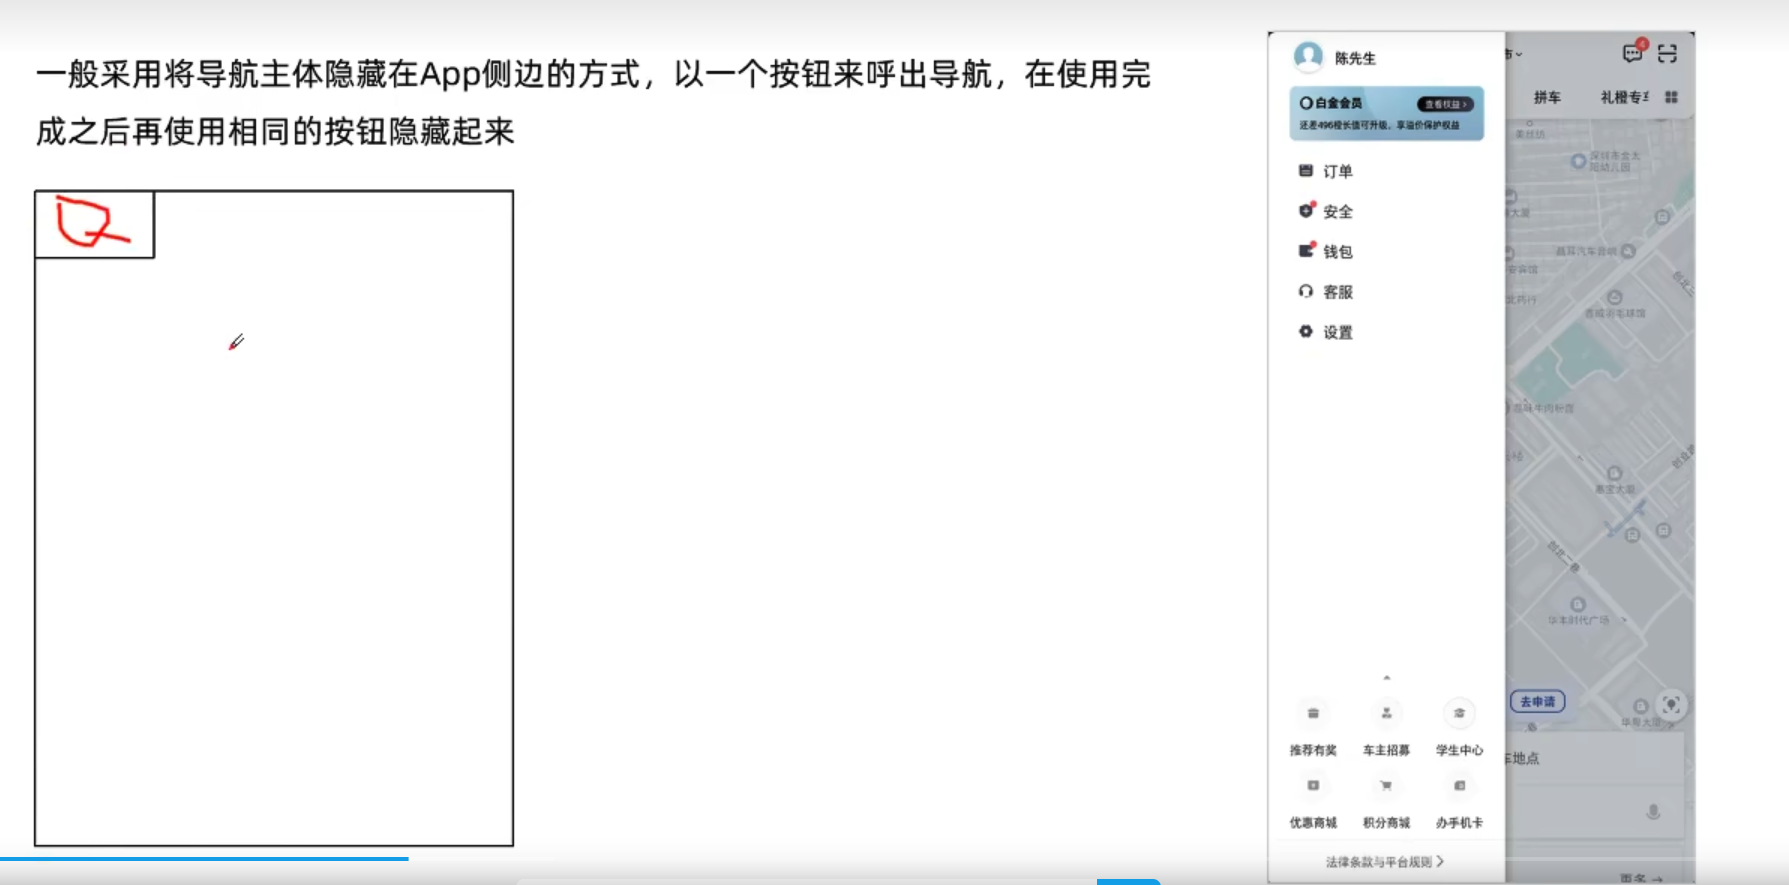Select the 礼橙专车 tab

1624,97
